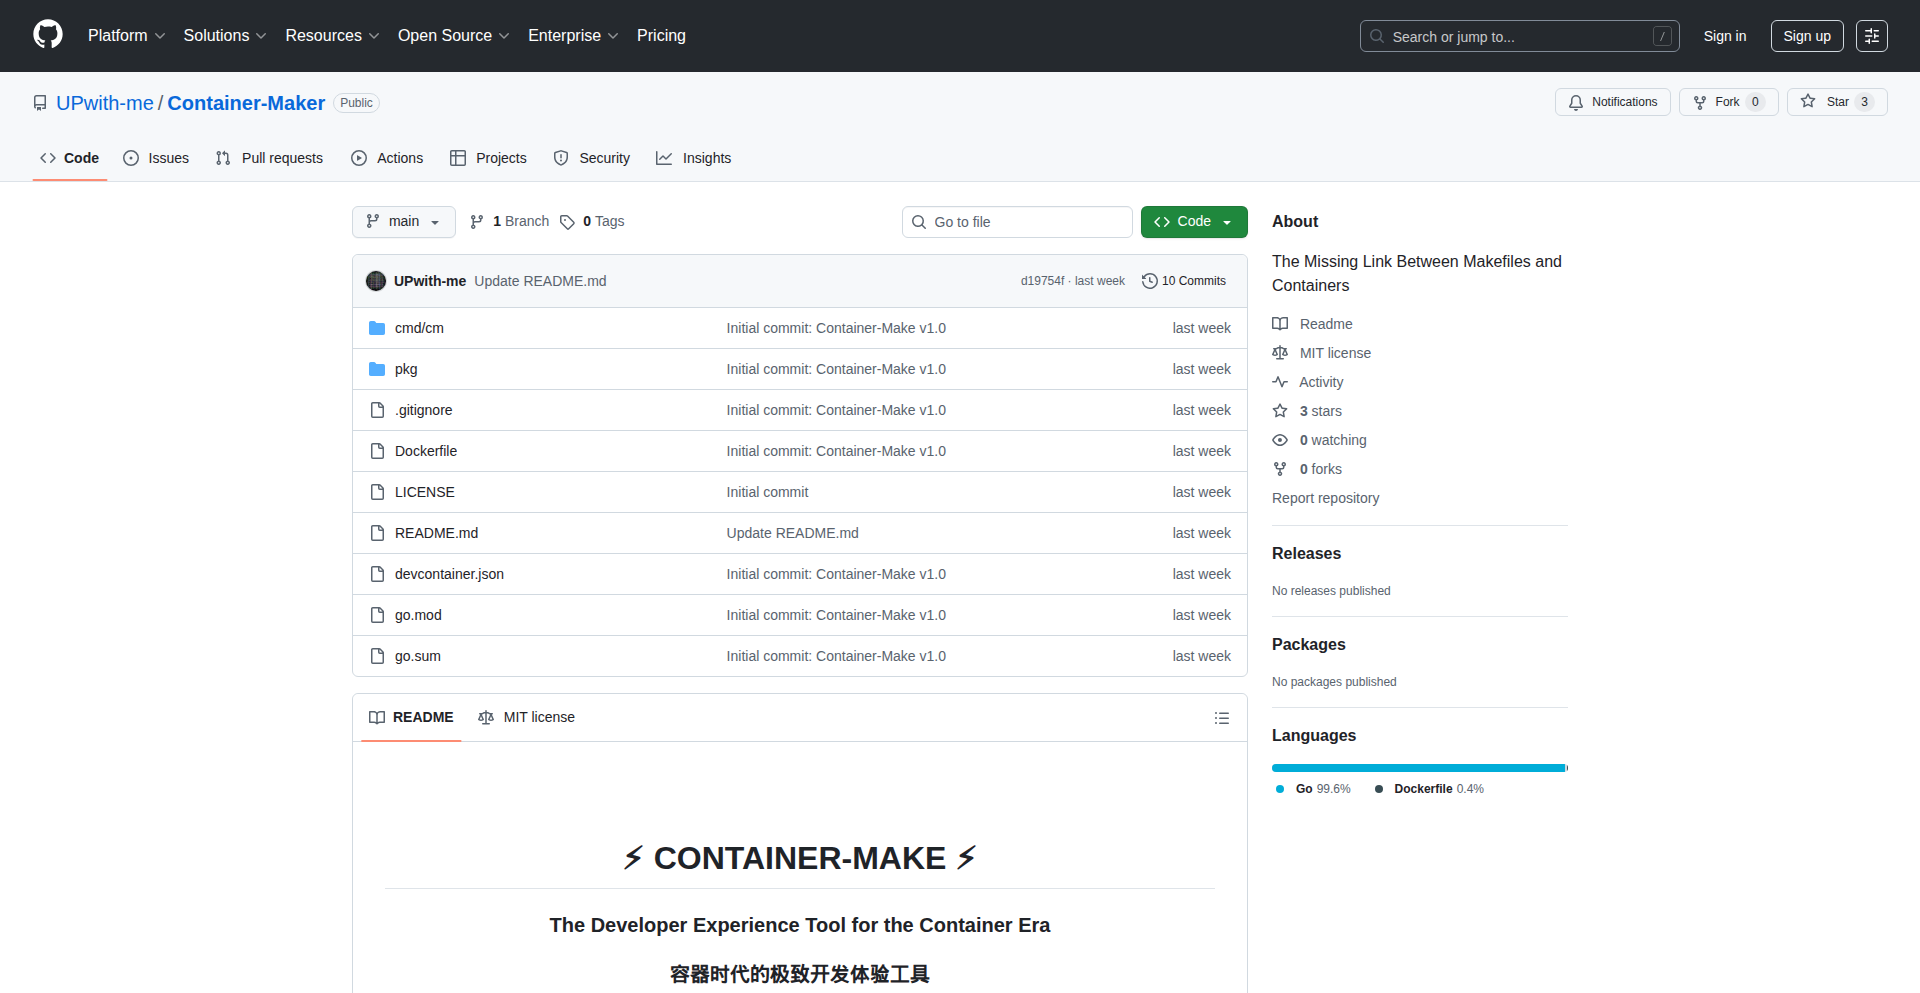Click the Go to file search field

[x=1017, y=221]
